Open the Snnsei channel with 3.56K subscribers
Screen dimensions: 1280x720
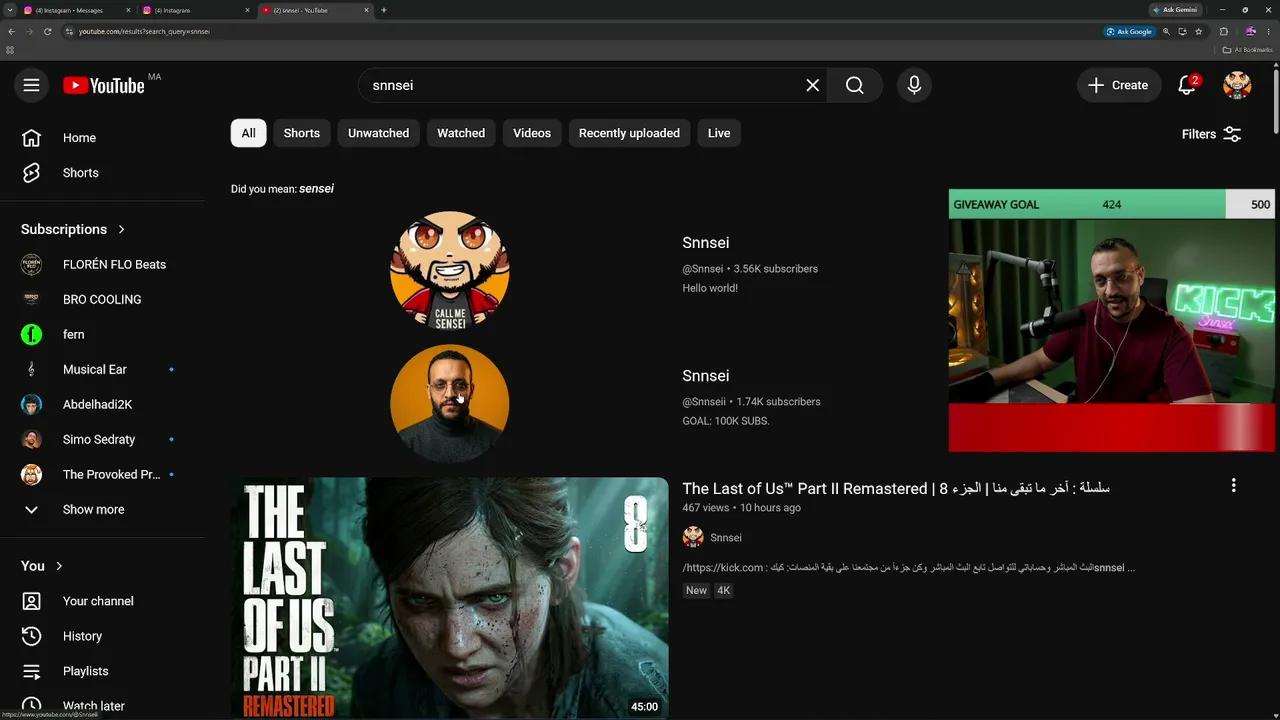(706, 243)
